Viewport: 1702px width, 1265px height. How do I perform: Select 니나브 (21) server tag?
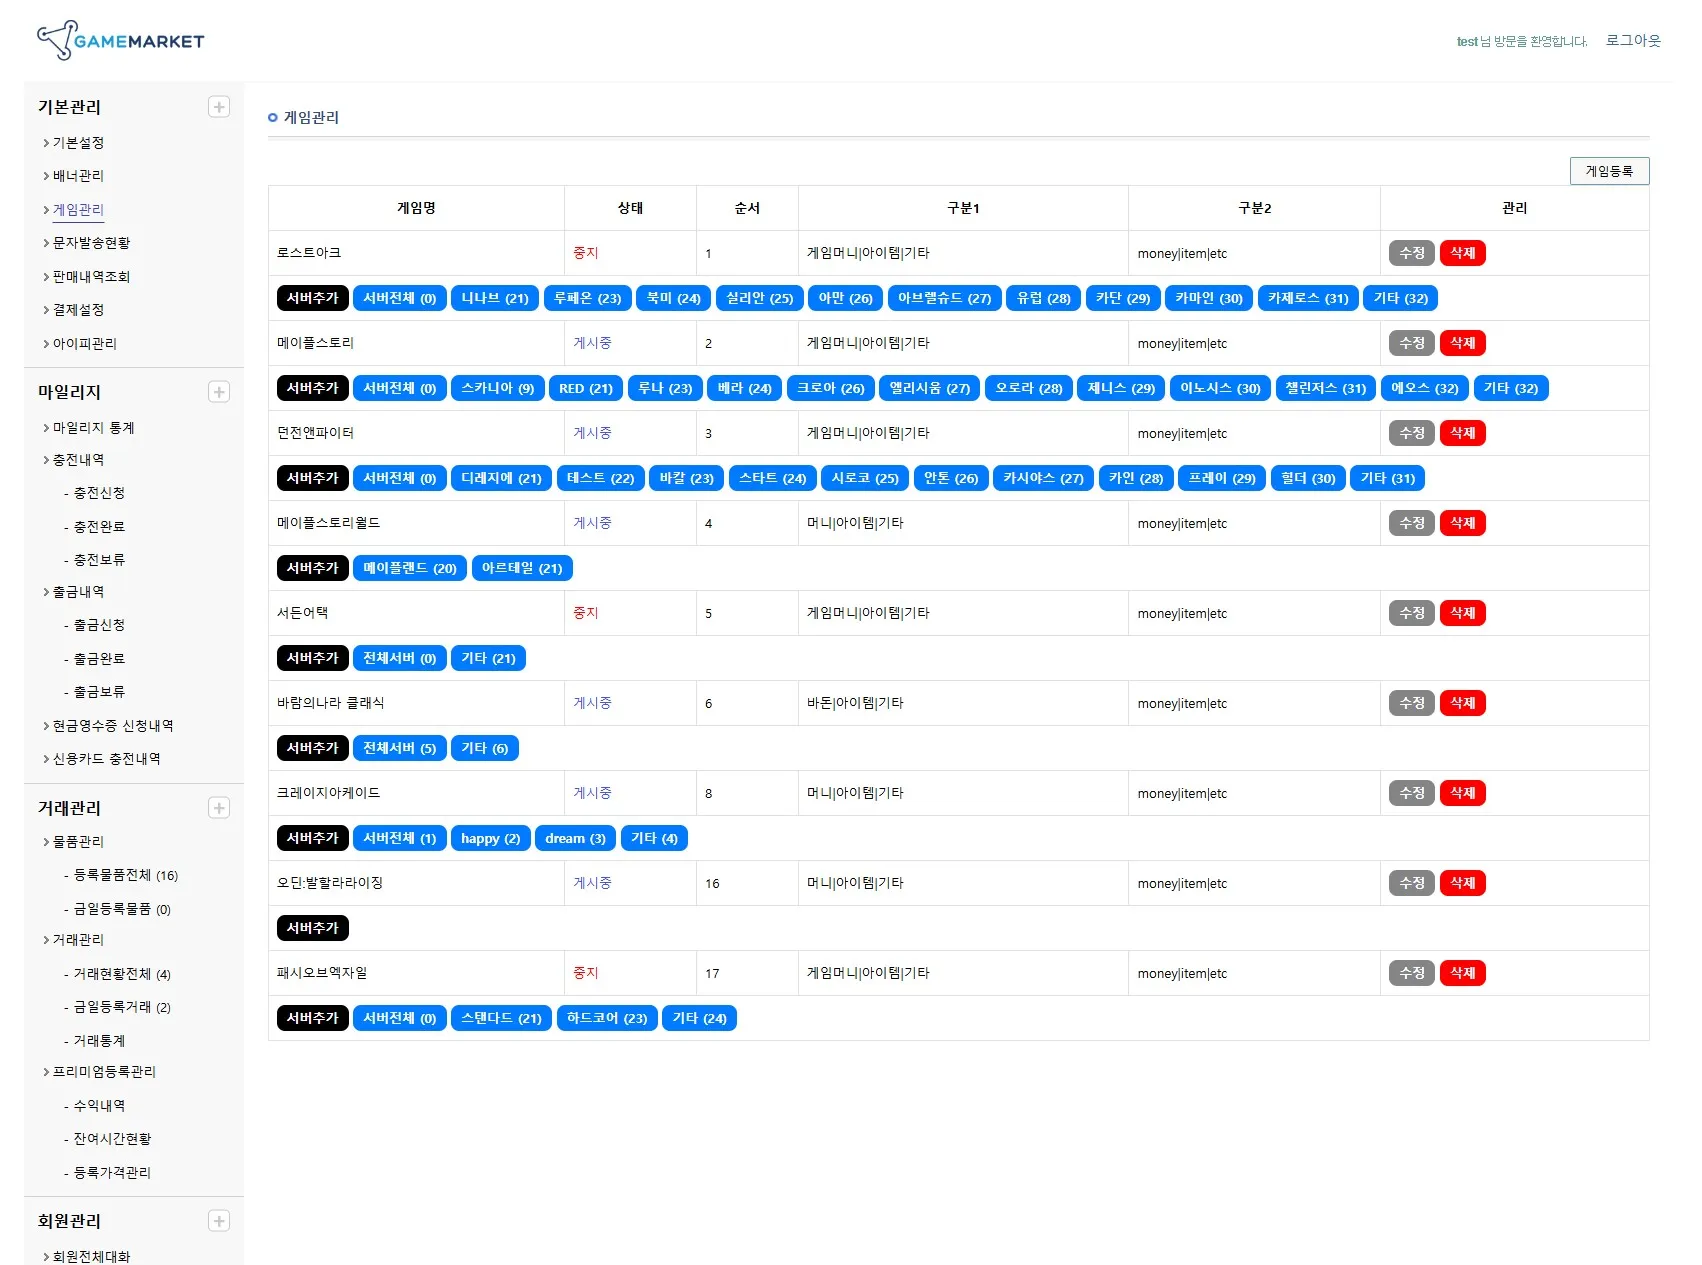click(x=495, y=298)
